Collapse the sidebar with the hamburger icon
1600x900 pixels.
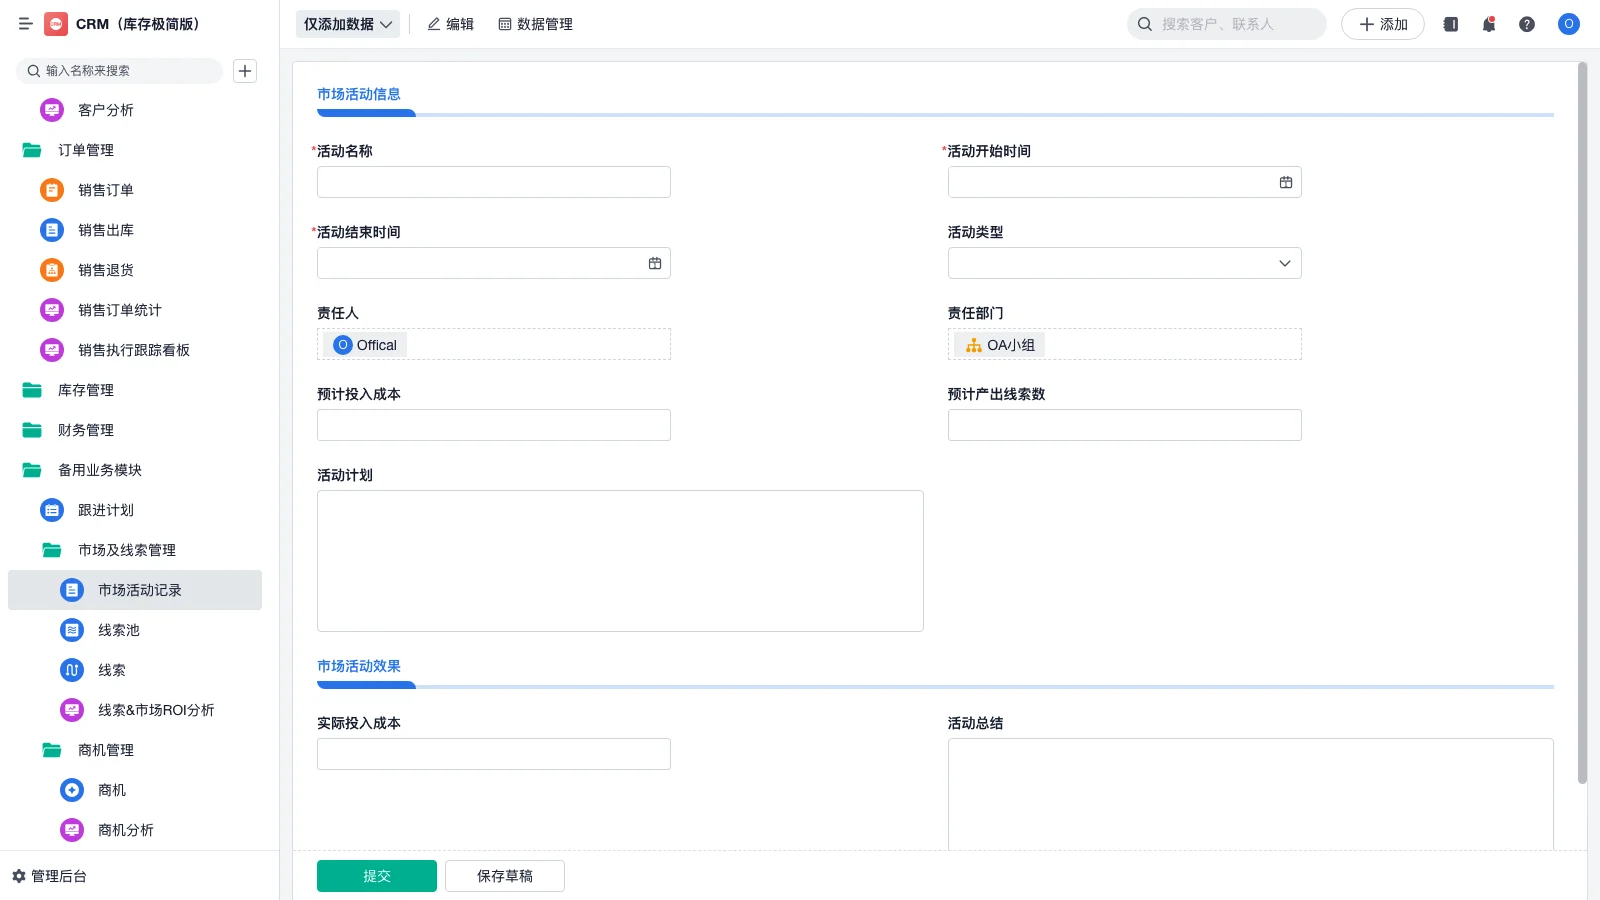(x=26, y=24)
